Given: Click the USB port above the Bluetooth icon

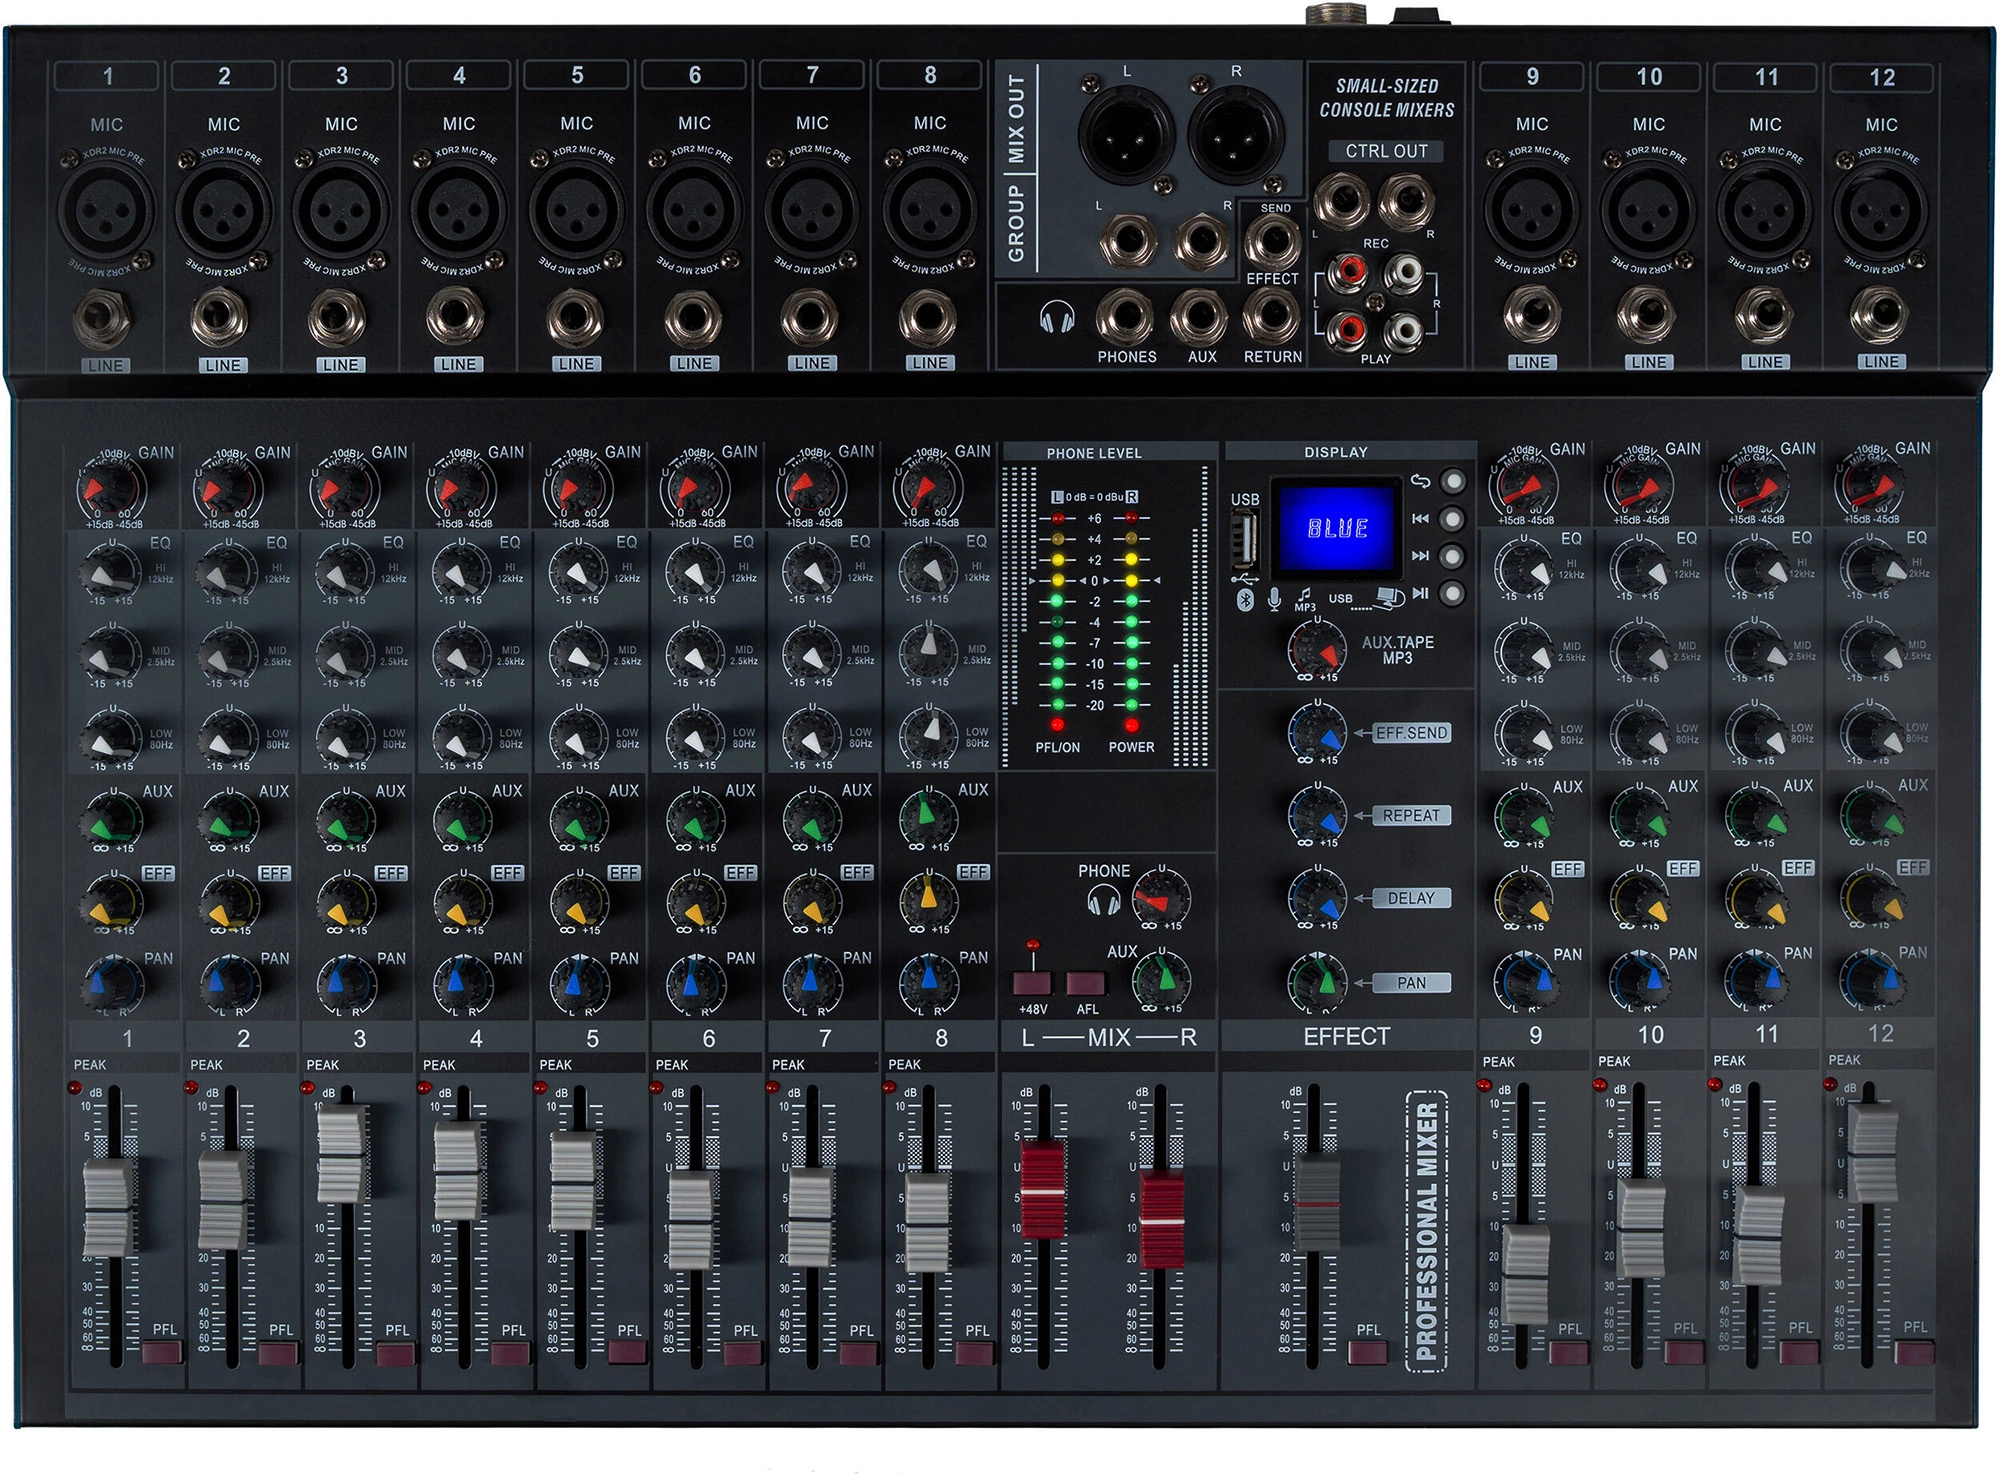Looking at the screenshot, I should (x=1245, y=538).
